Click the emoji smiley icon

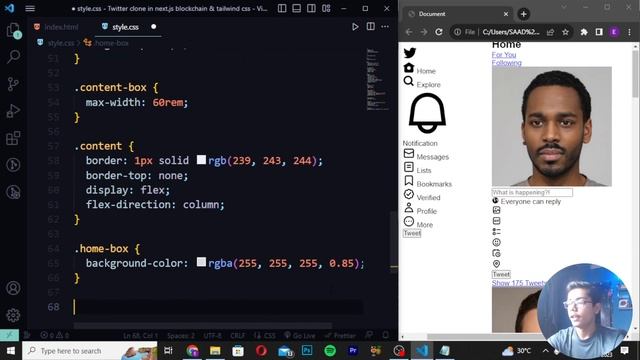496,242
